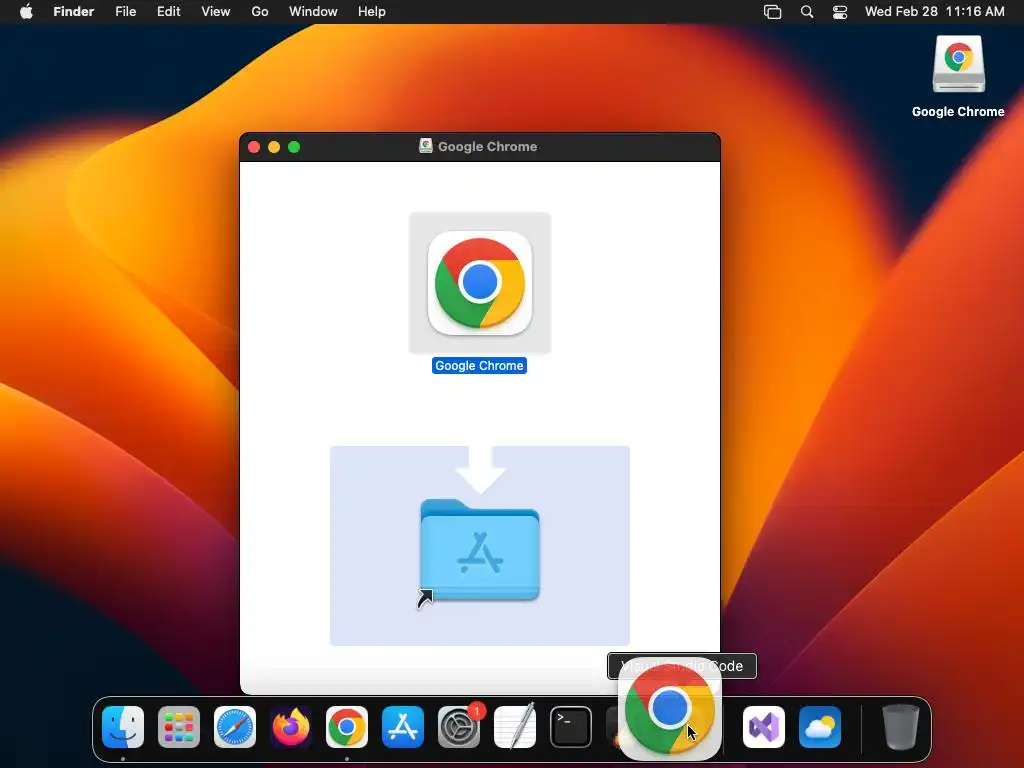Click the Google Chrome desktop volume label

pos(958,112)
